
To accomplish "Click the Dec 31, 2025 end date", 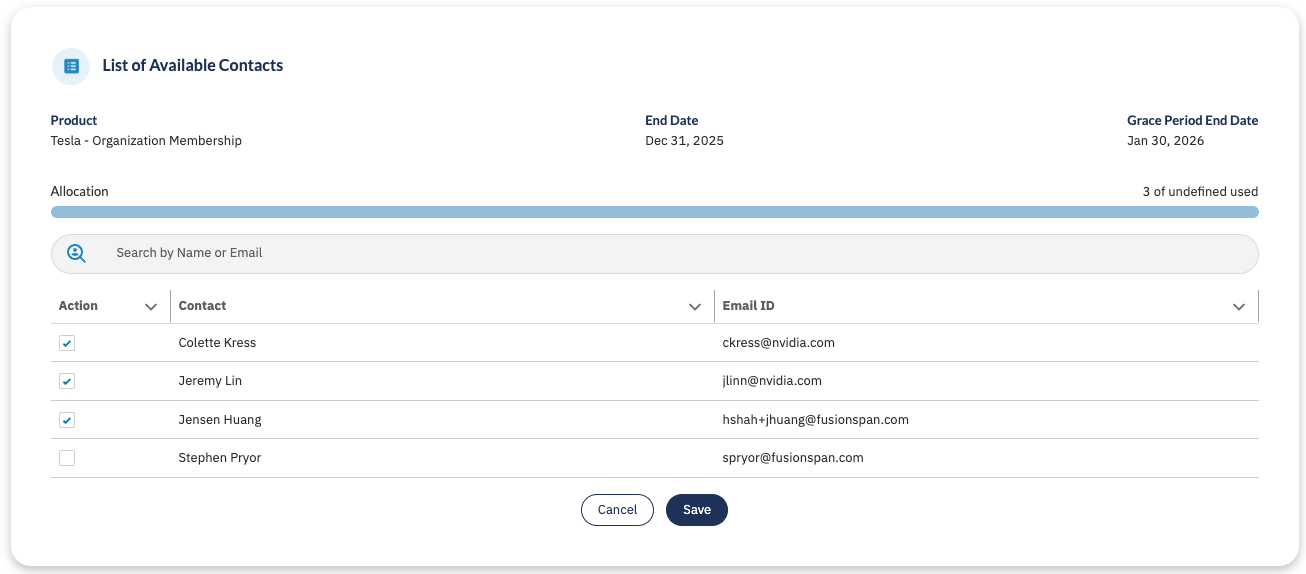I will click(x=684, y=141).
